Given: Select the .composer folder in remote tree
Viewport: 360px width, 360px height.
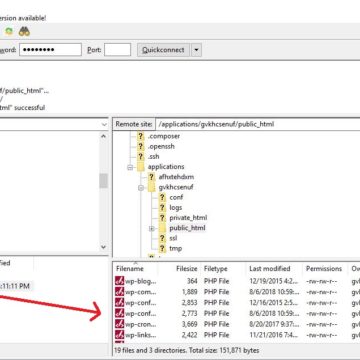Looking at the screenshot, I should 164,136.
